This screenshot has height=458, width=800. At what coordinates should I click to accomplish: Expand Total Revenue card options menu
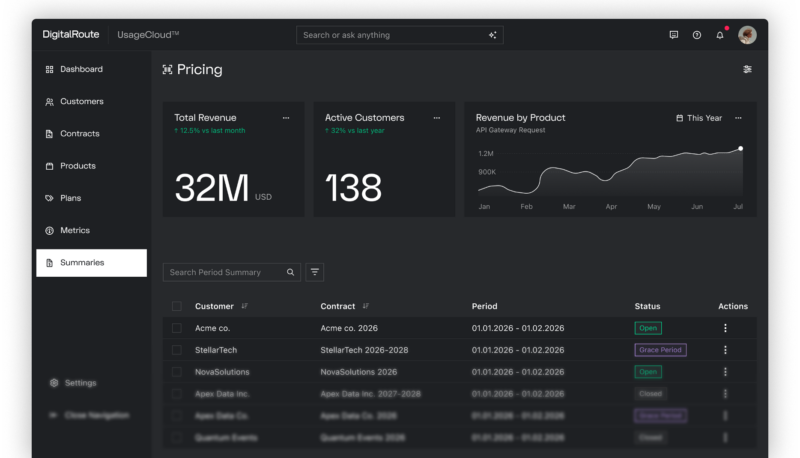286,118
